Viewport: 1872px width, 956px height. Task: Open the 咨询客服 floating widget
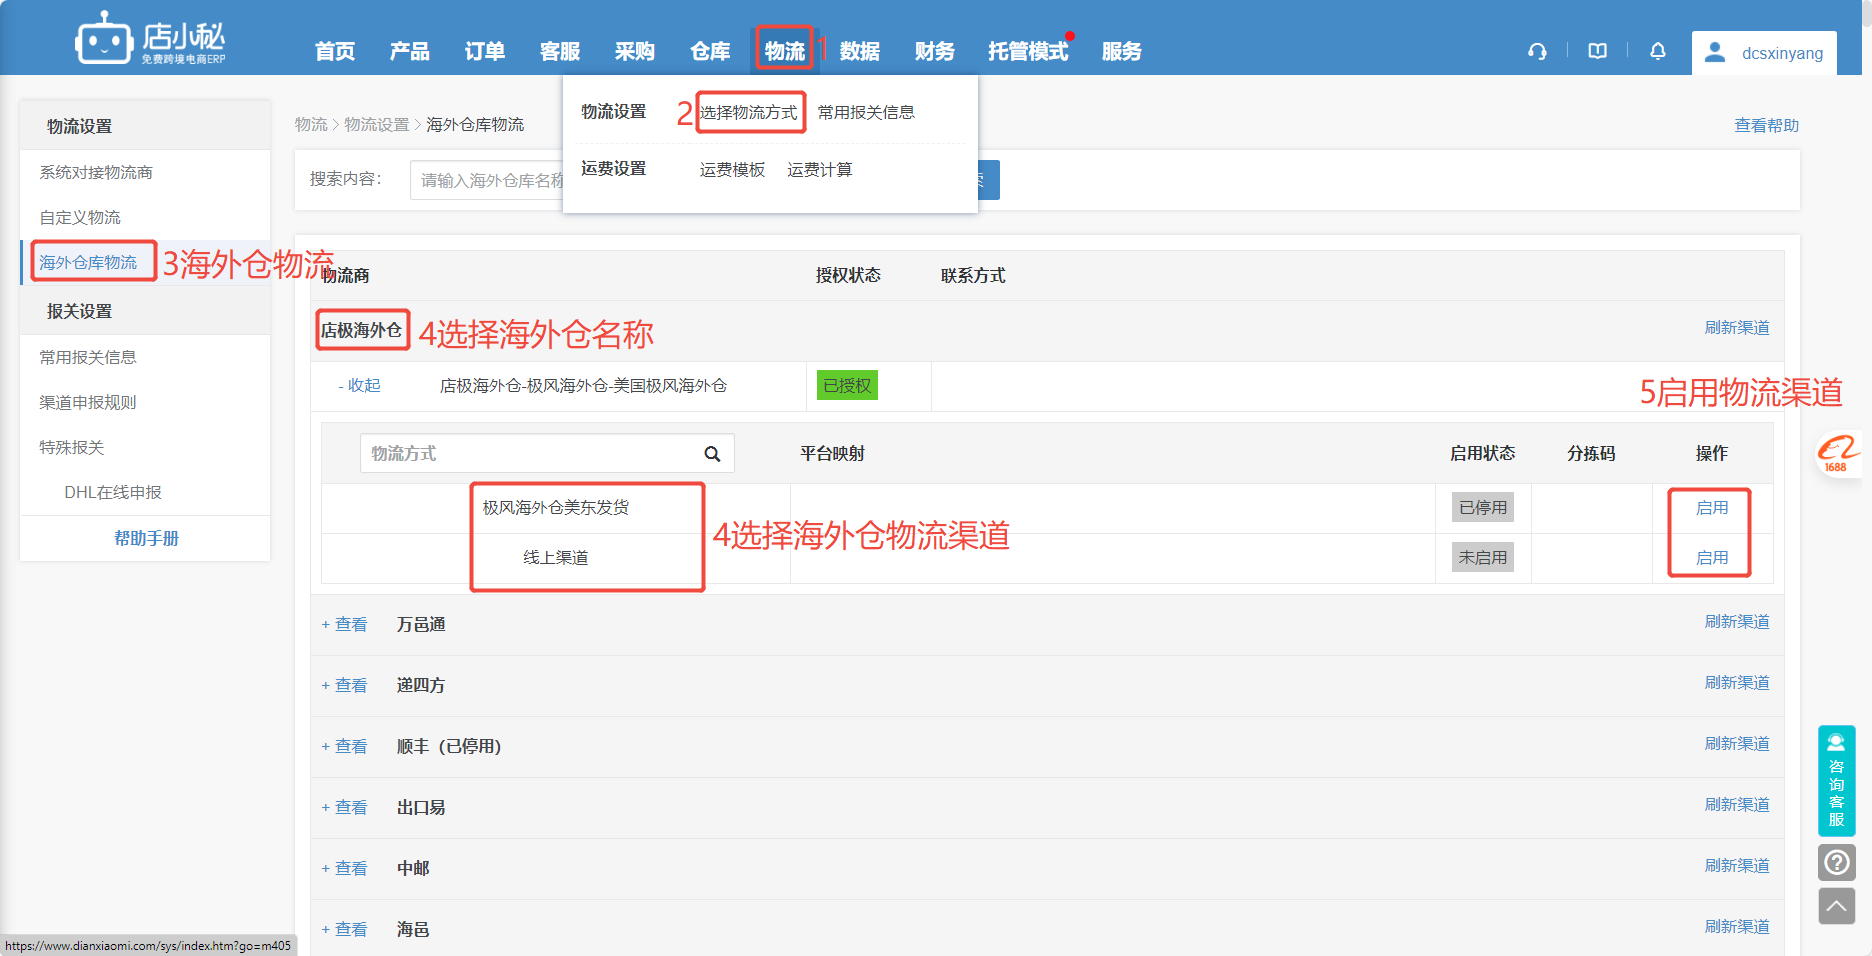point(1836,781)
